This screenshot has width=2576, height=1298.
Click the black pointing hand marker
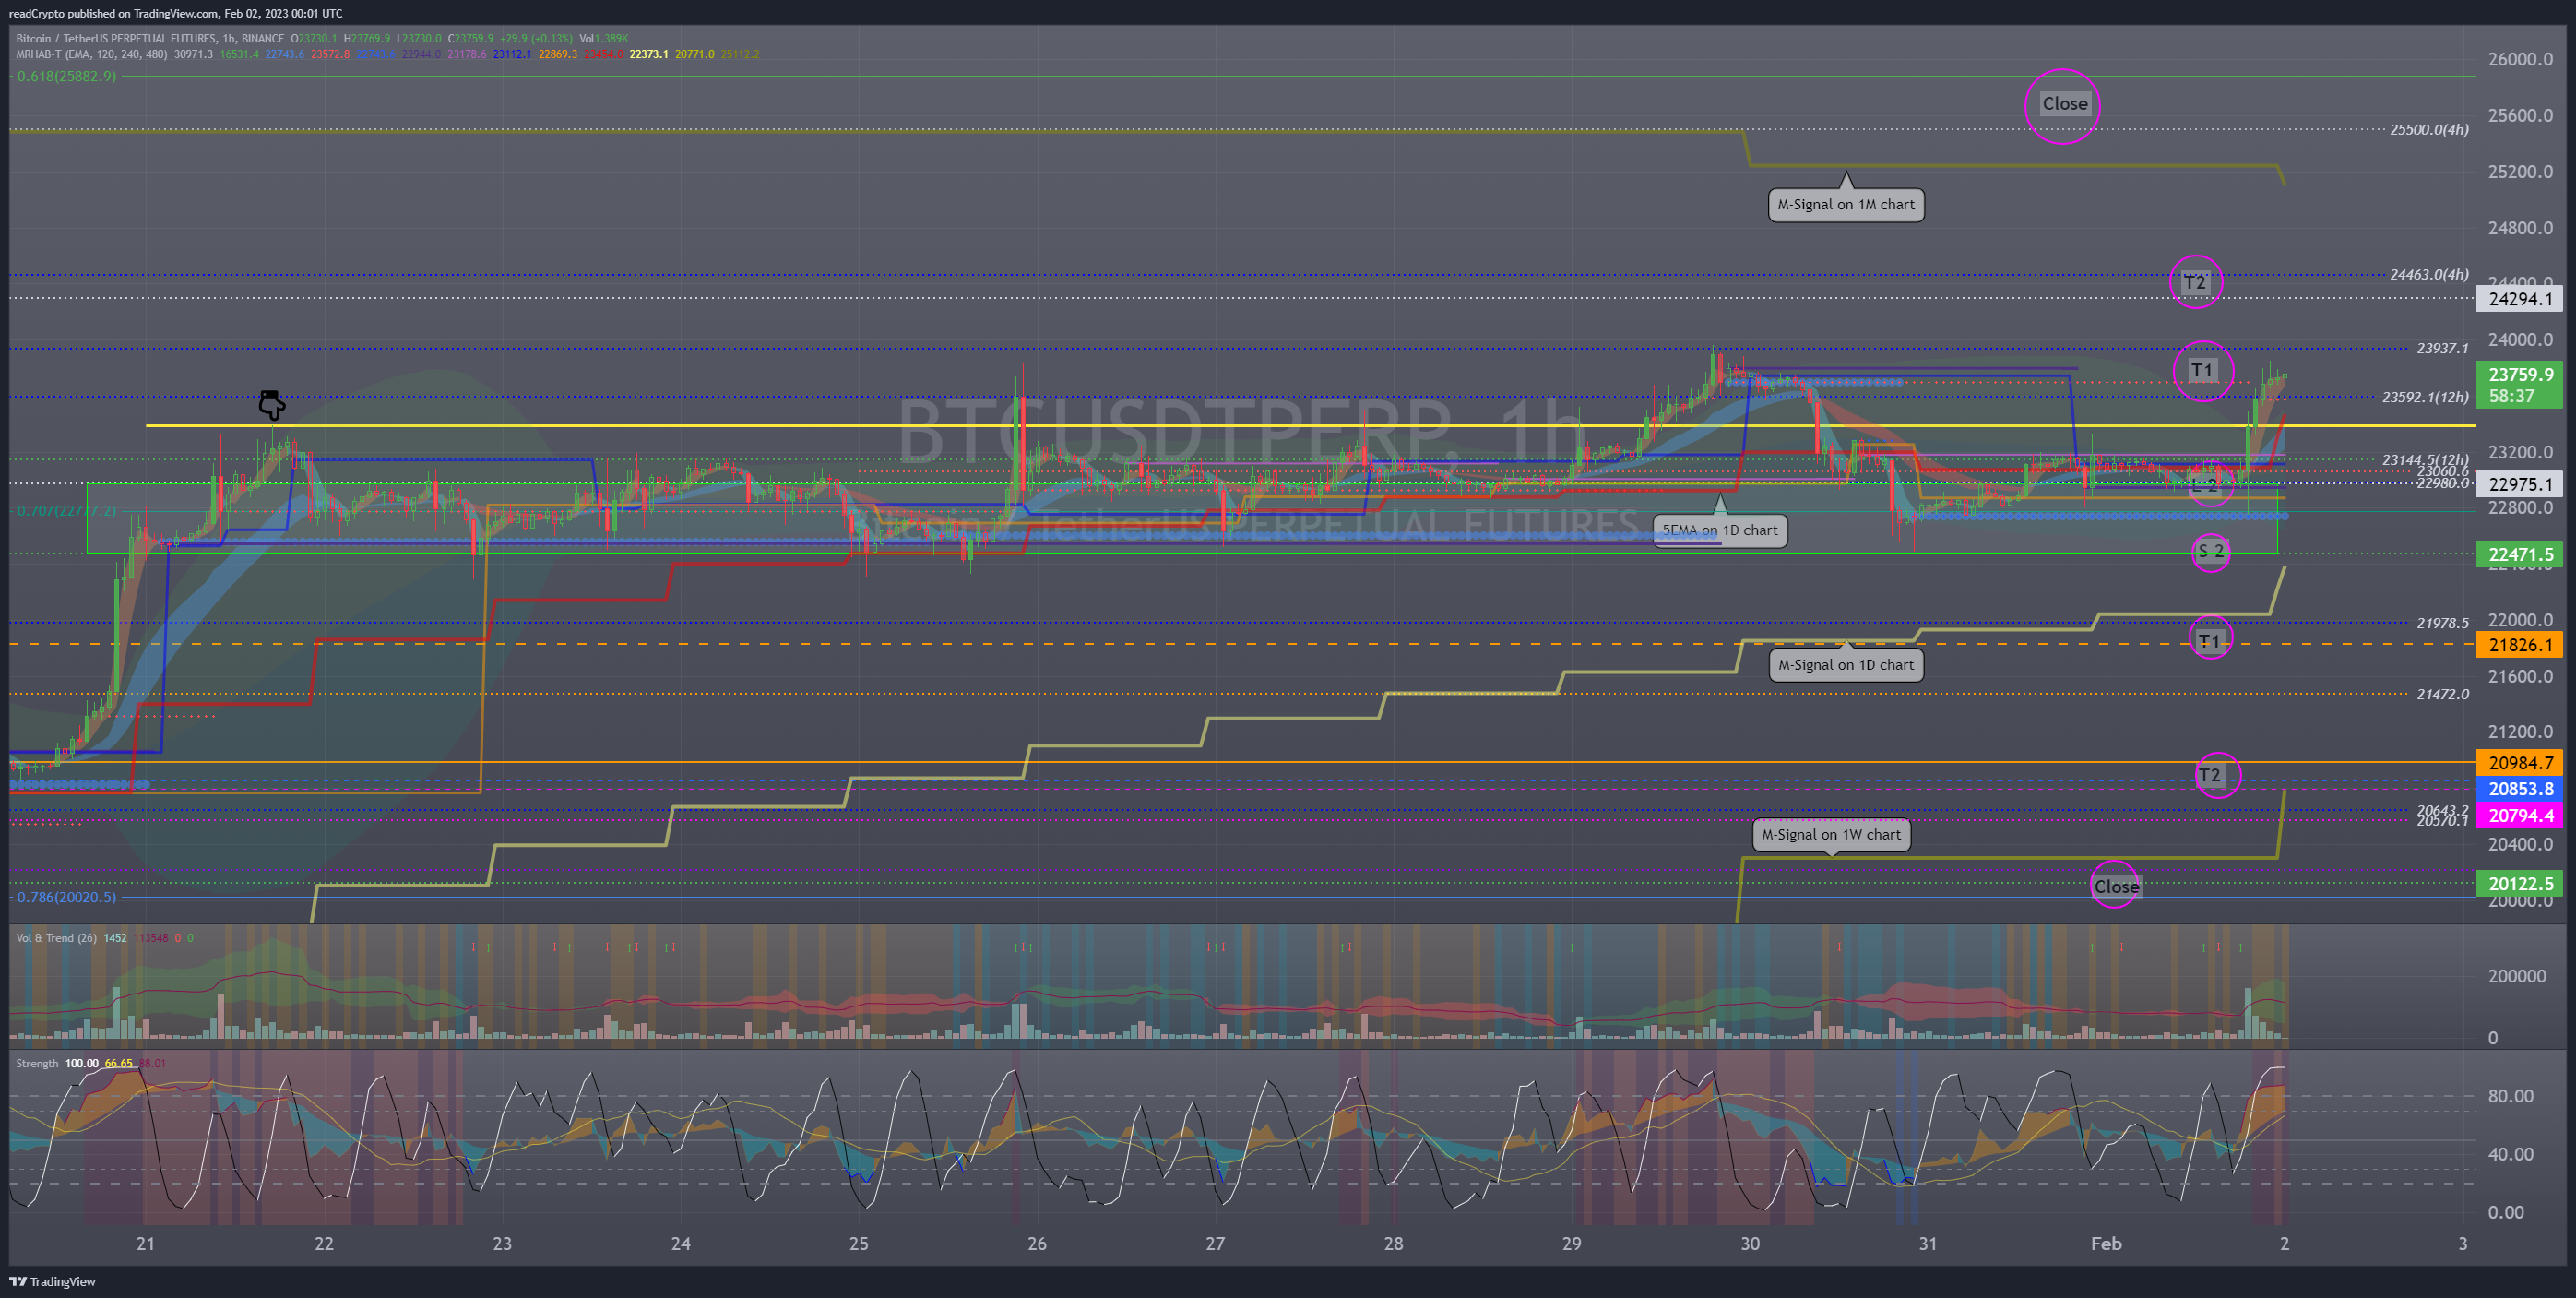(271, 404)
